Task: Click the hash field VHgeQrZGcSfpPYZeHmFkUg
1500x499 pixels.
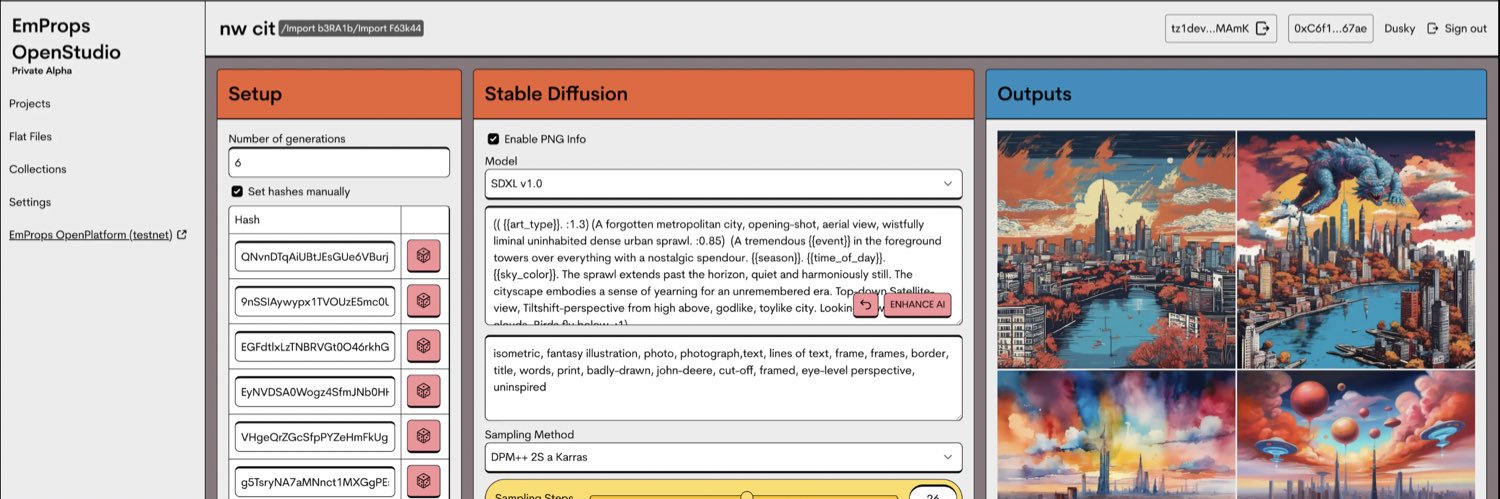Action: (315, 437)
